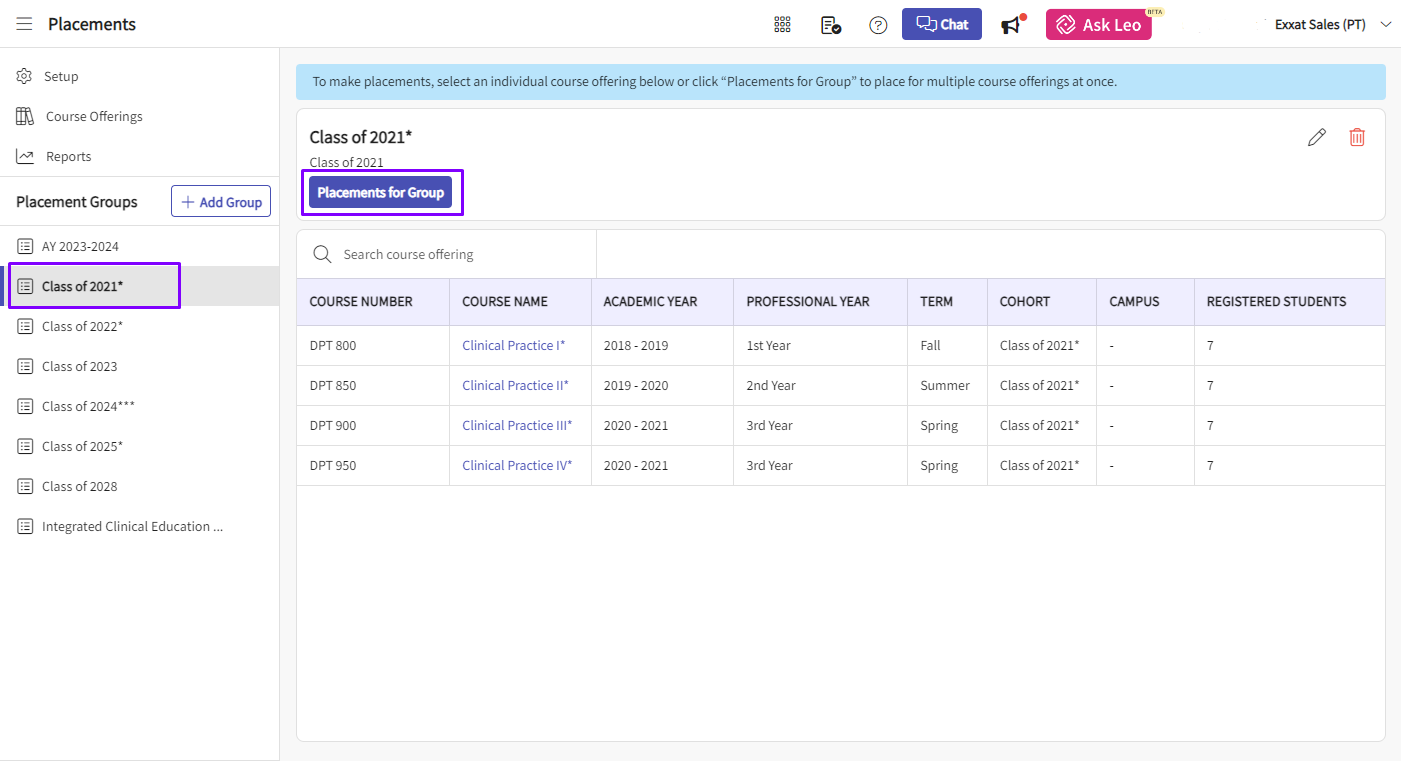Viewport: 1401px width, 761px height.
Task: Click the checklist document icon in header
Action: (830, 25)
